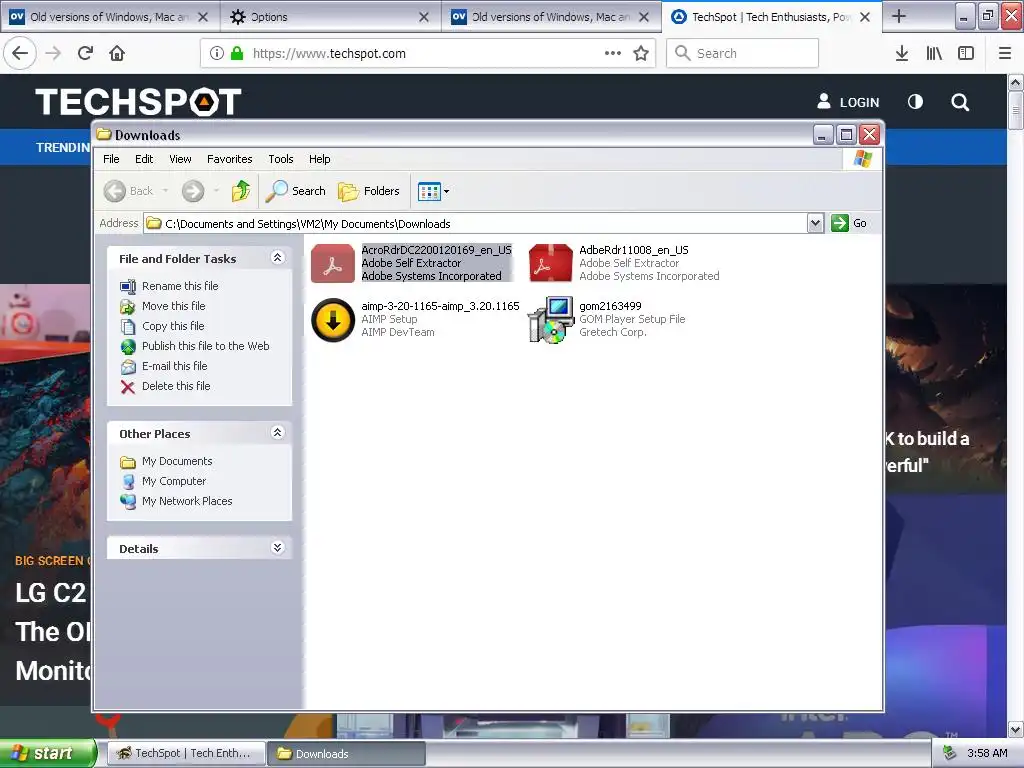Open the View menu
Image resolution: width=1024 pixels, height=768 pixels.
180,159
